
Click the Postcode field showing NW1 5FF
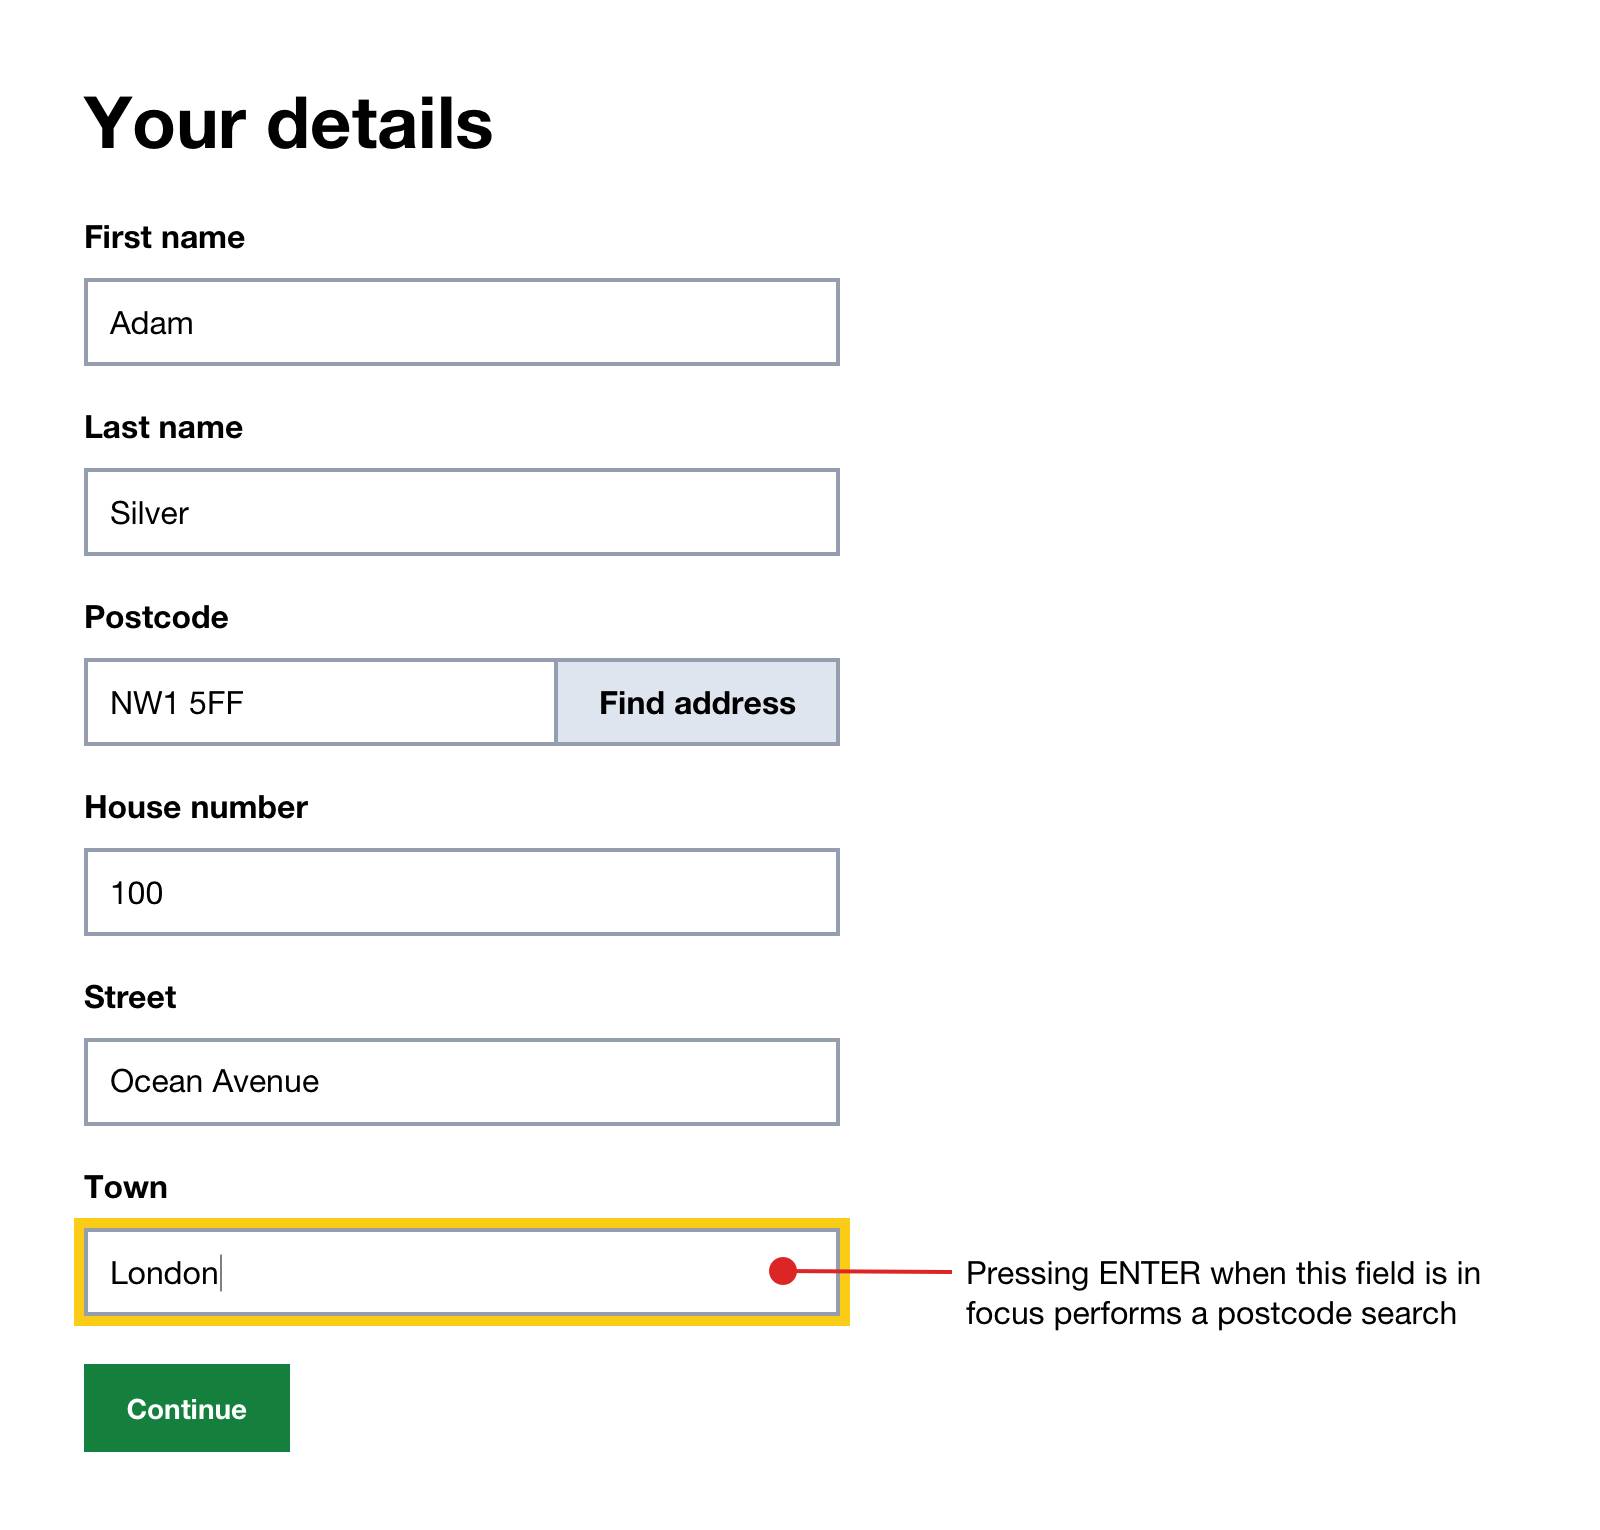(x=320, y=703)
